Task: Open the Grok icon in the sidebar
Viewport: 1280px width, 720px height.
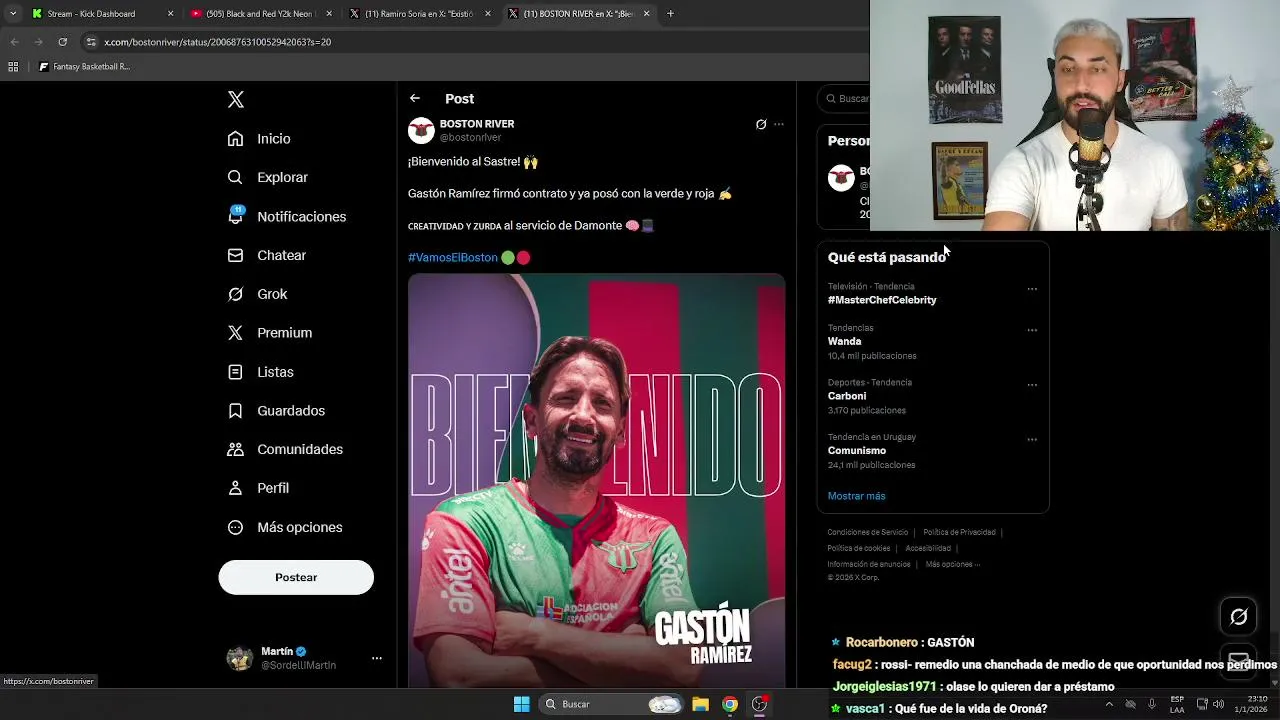Action: [235, 294]
